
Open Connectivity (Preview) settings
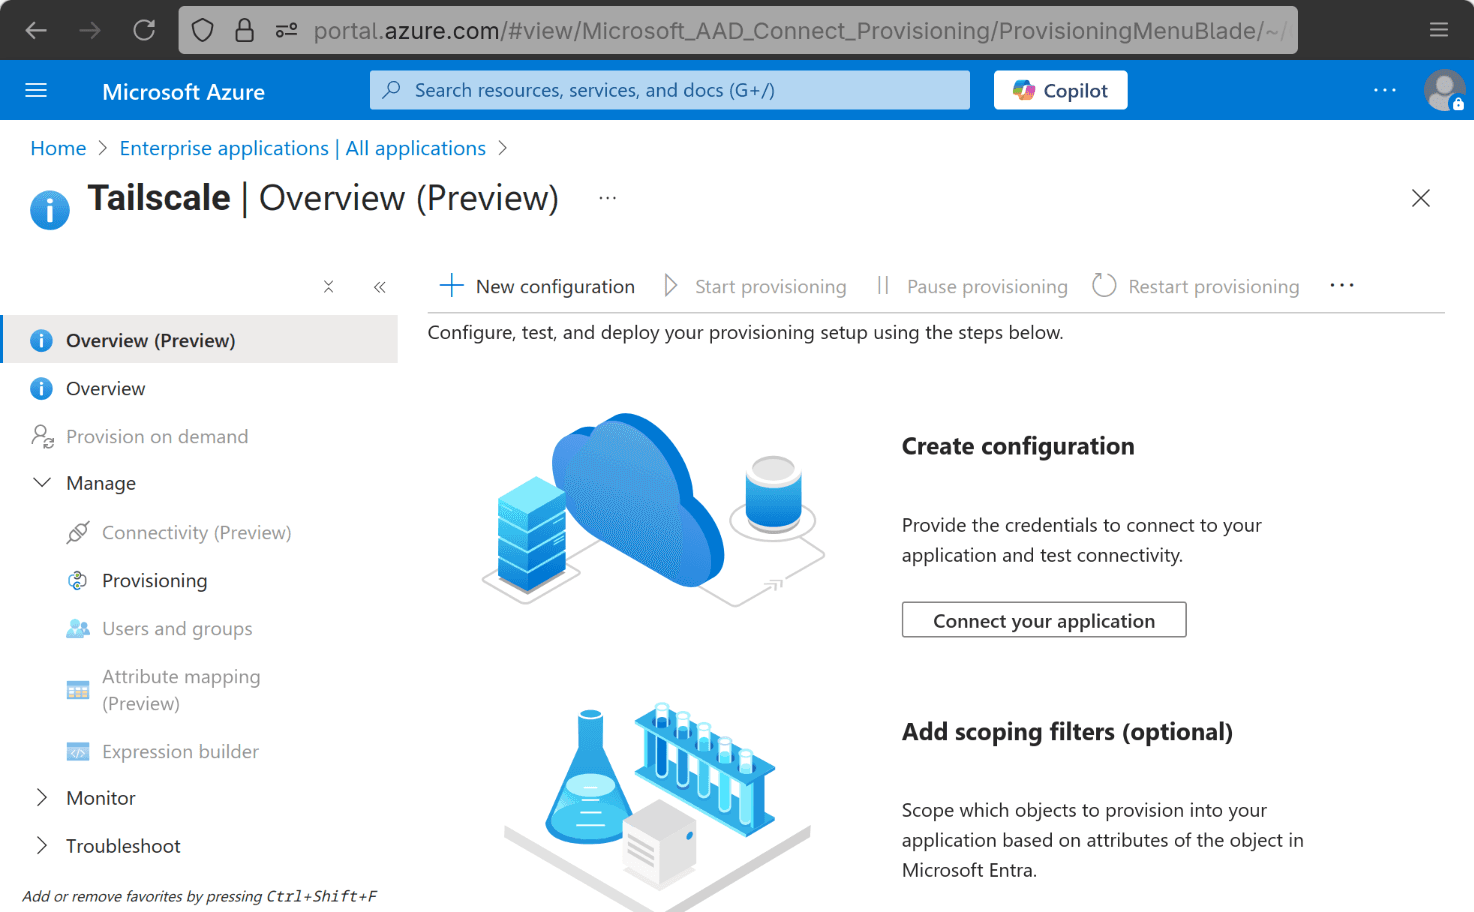pyautogui.click(x=196, y=532)
